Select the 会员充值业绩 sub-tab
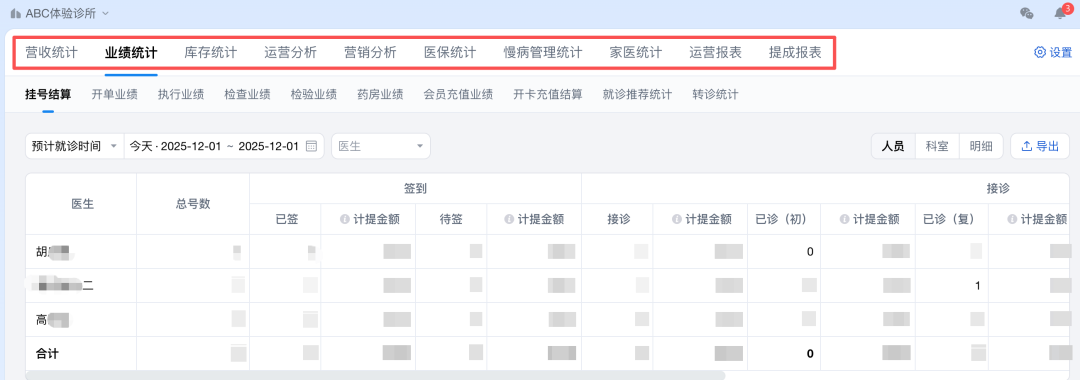Image resolution: width=1080 pixels, height=380 pixels. 458,95
